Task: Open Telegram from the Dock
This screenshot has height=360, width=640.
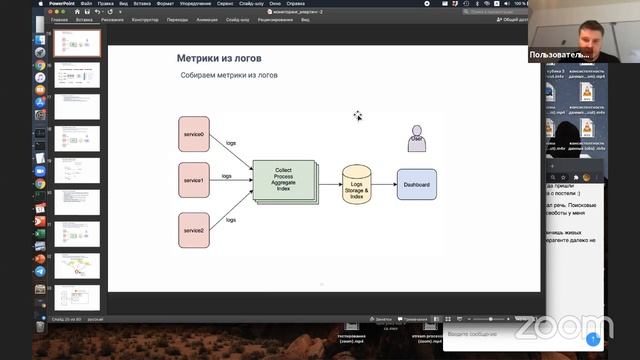Action: tap(40, 271)
